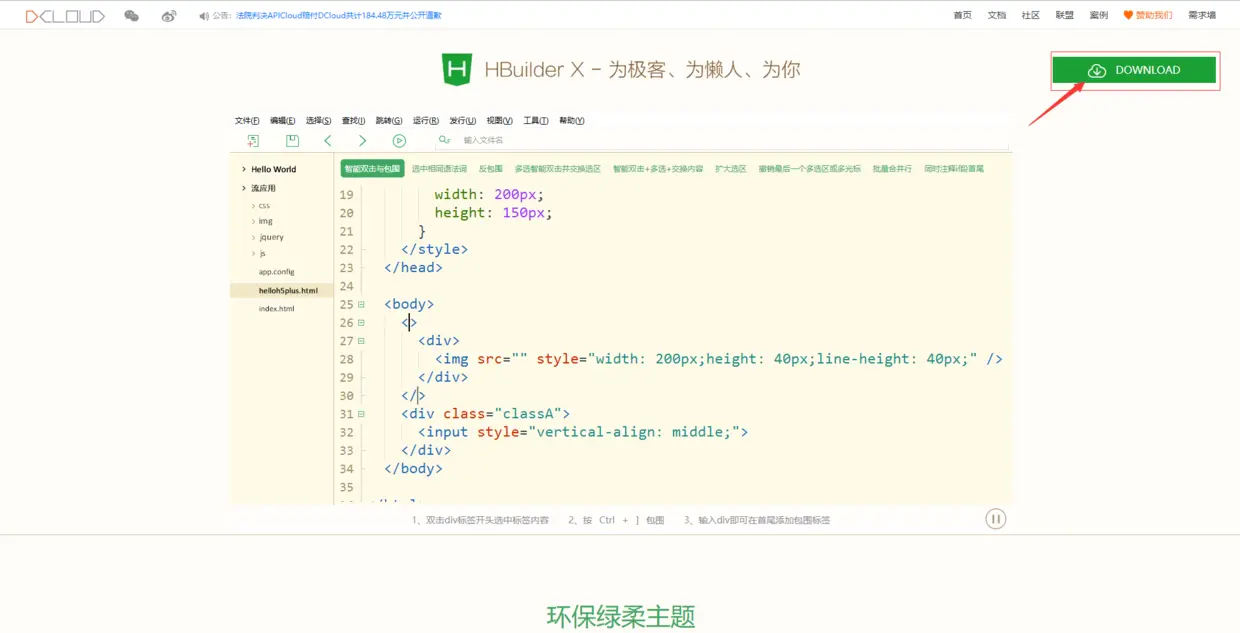
Task: Select the 智能双击+多选+交换内容 tab
Action: pos(658,169)
